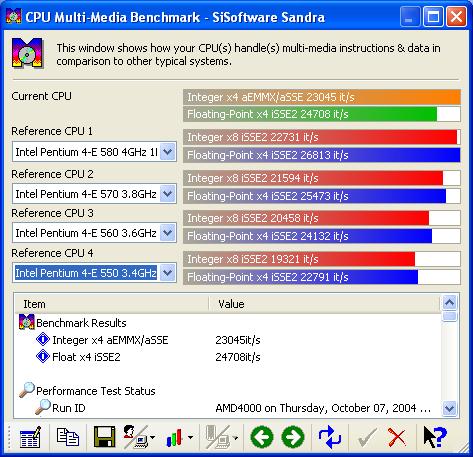Cancel with the red X icon

397,437
